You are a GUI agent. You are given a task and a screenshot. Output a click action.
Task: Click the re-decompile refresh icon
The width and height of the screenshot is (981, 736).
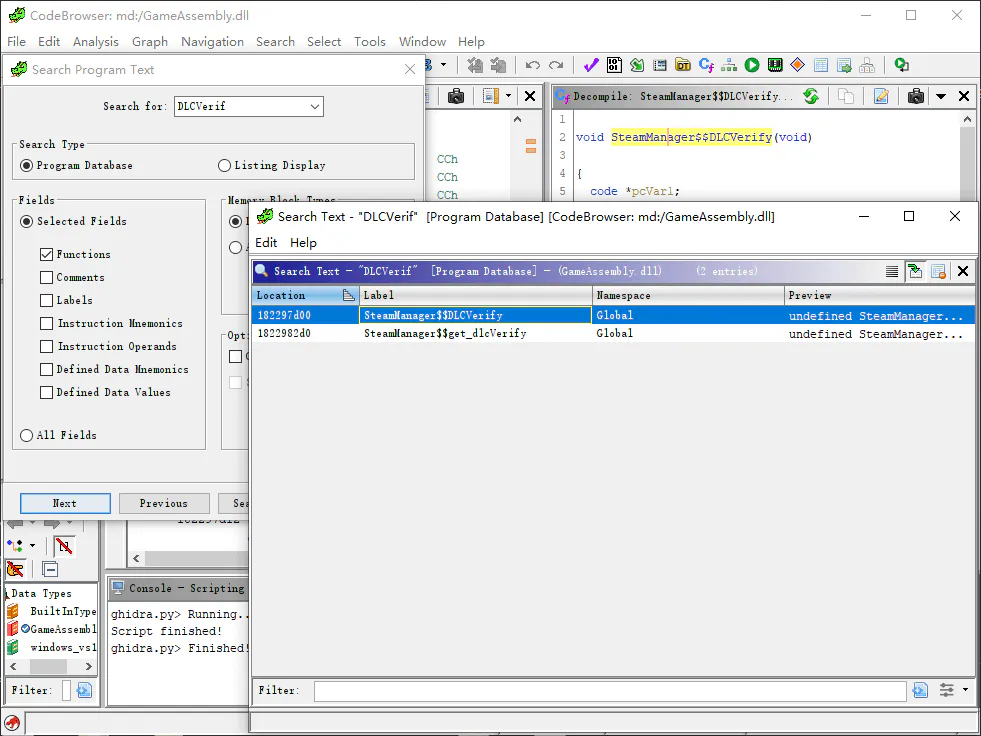tap(811, 96)
